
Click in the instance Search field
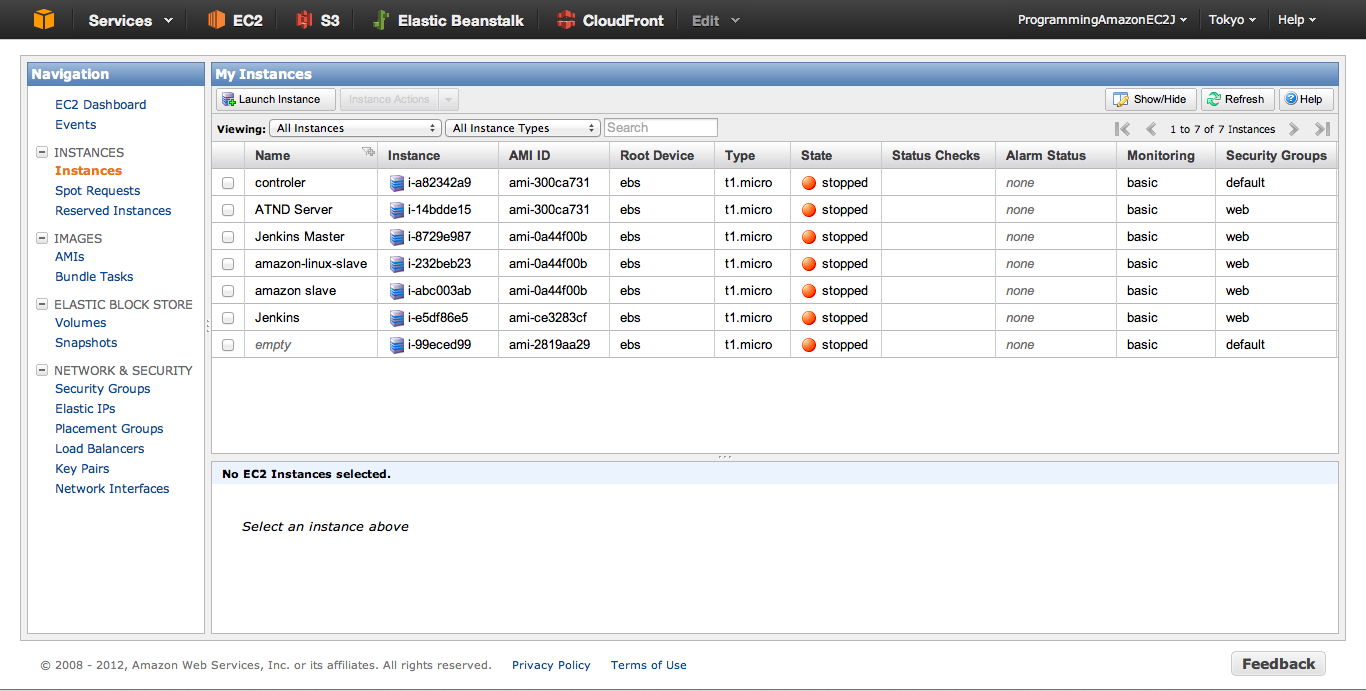pyautogui.click(x=660, y=128)
